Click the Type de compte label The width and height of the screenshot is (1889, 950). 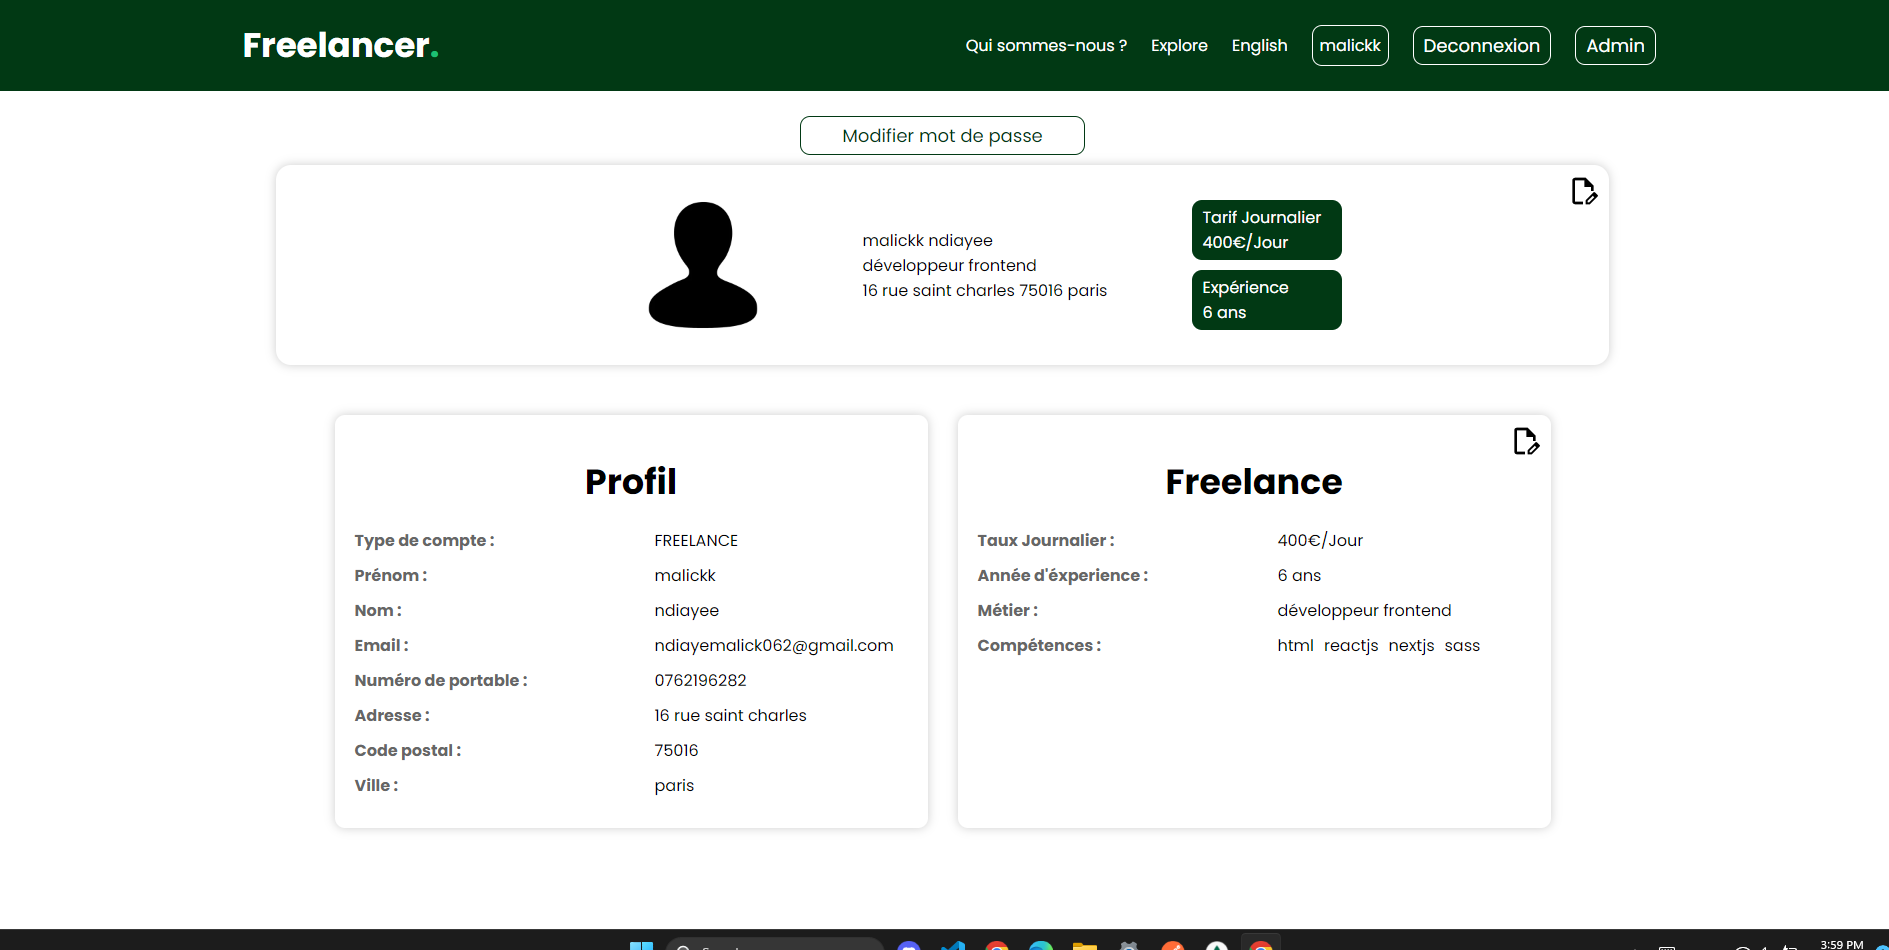424,541
